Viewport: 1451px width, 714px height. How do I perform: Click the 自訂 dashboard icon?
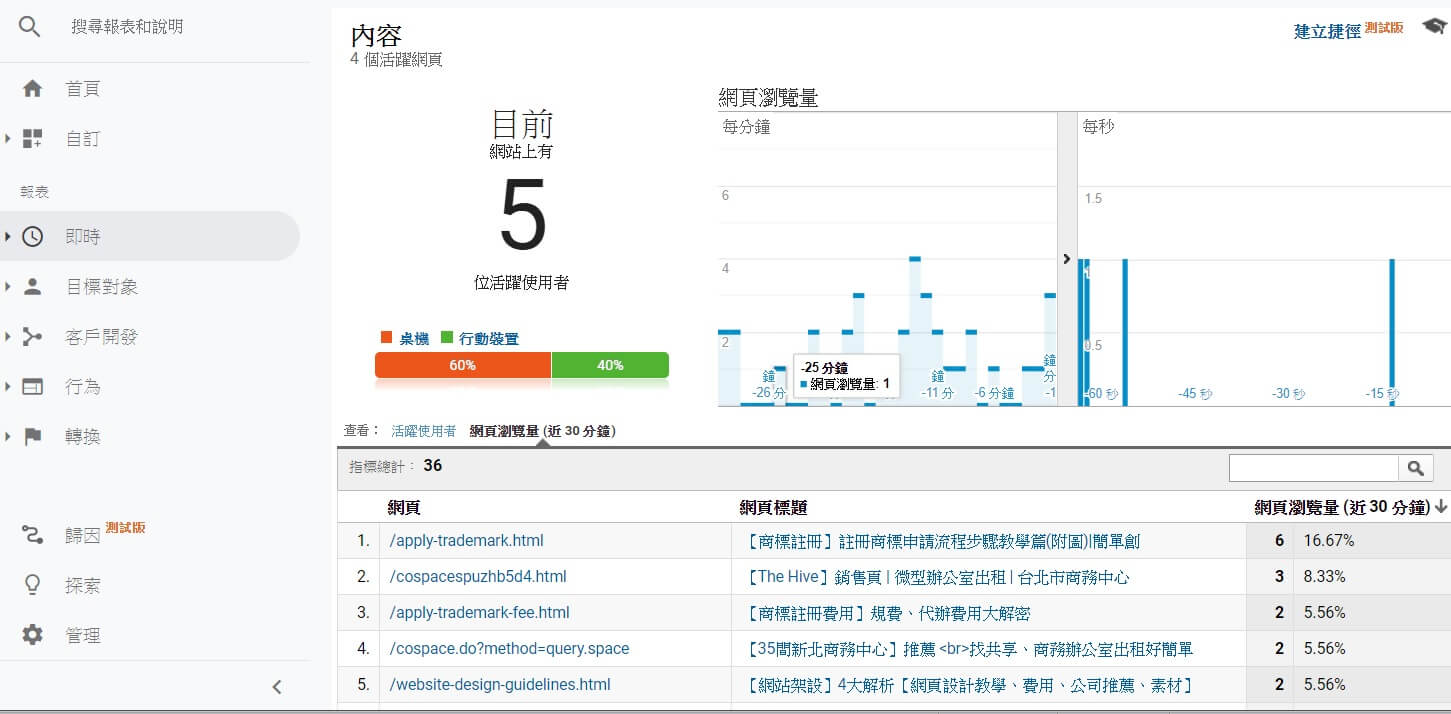tap(33, 139)
